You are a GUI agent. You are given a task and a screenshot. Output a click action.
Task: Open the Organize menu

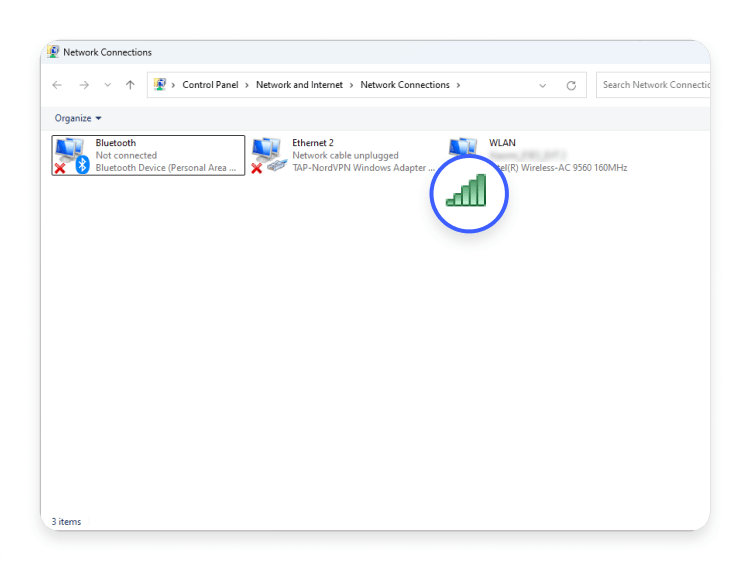click(x=78, y=118)
